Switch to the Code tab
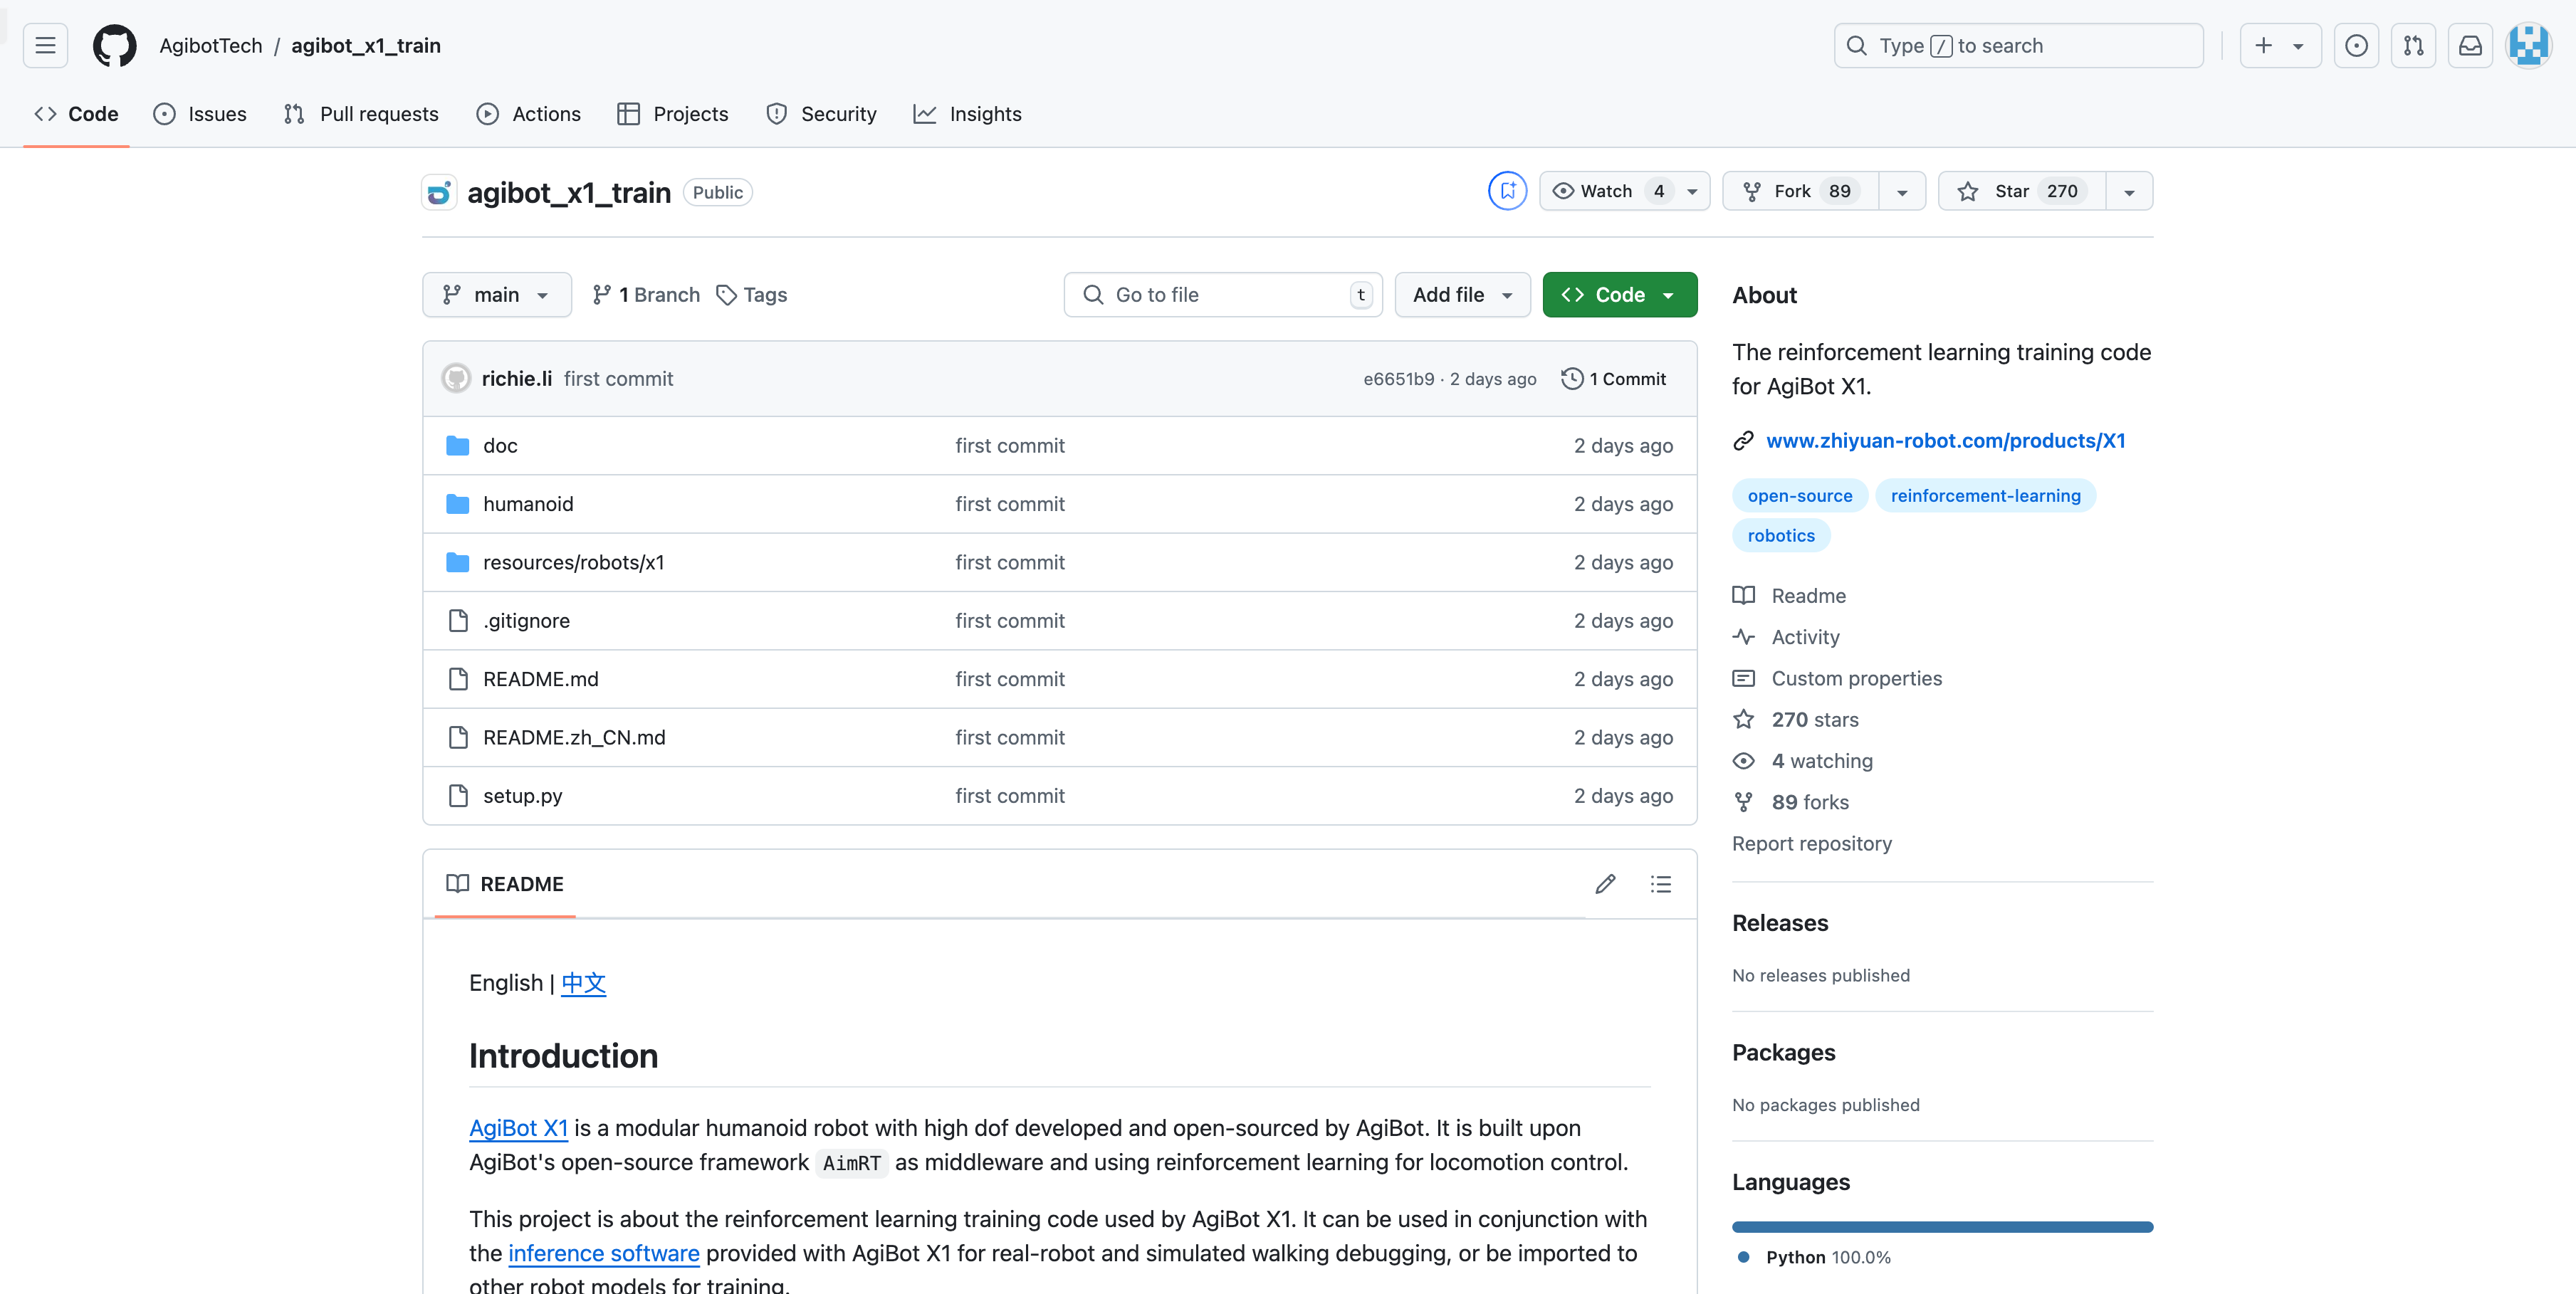 [76, 114]
